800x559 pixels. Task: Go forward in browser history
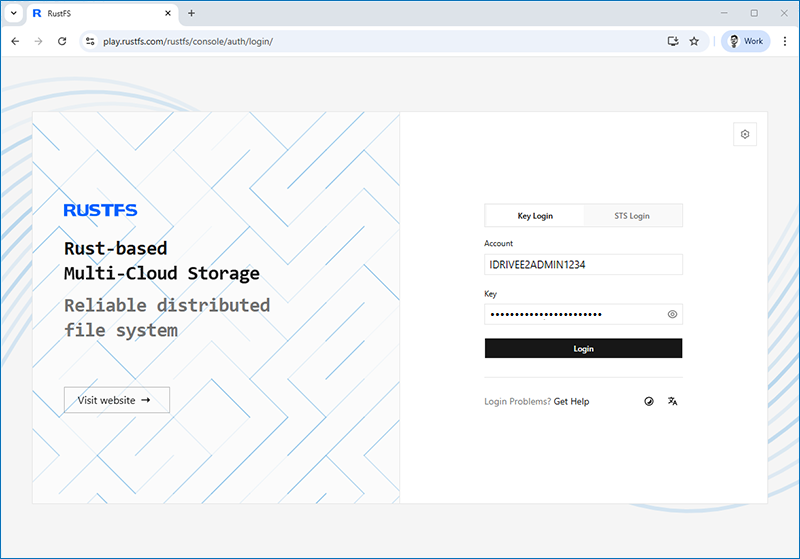point(38,41)
